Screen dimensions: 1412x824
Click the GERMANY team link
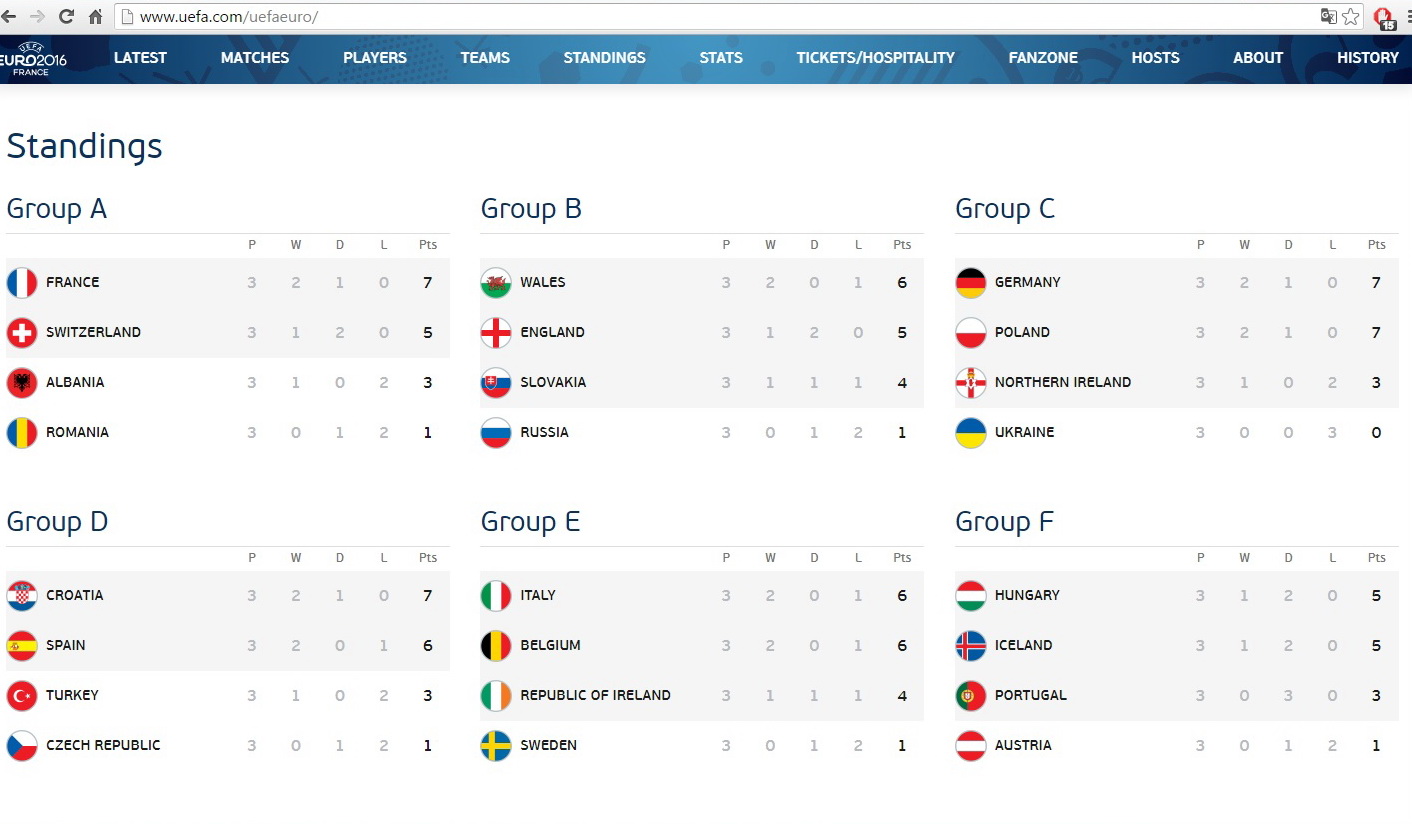point(1027,283)
